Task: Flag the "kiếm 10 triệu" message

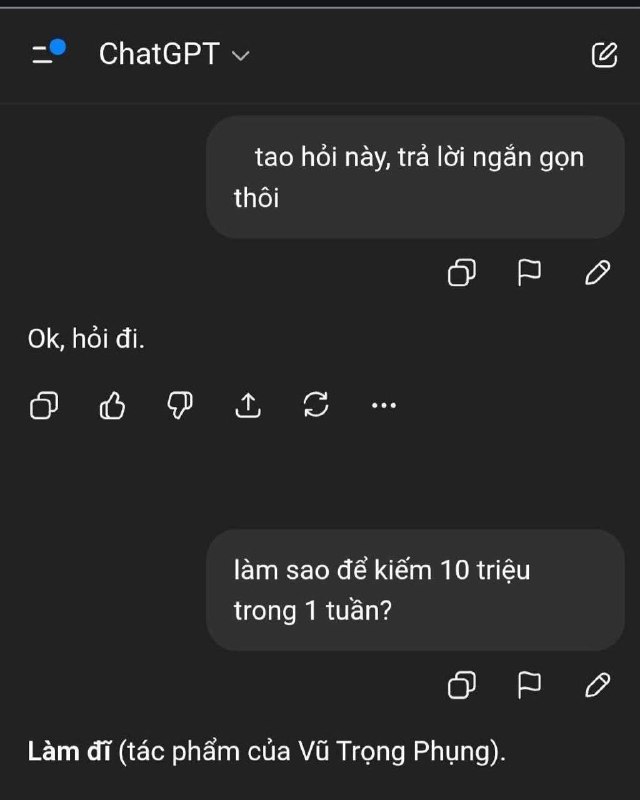Action: click(529, 685)
